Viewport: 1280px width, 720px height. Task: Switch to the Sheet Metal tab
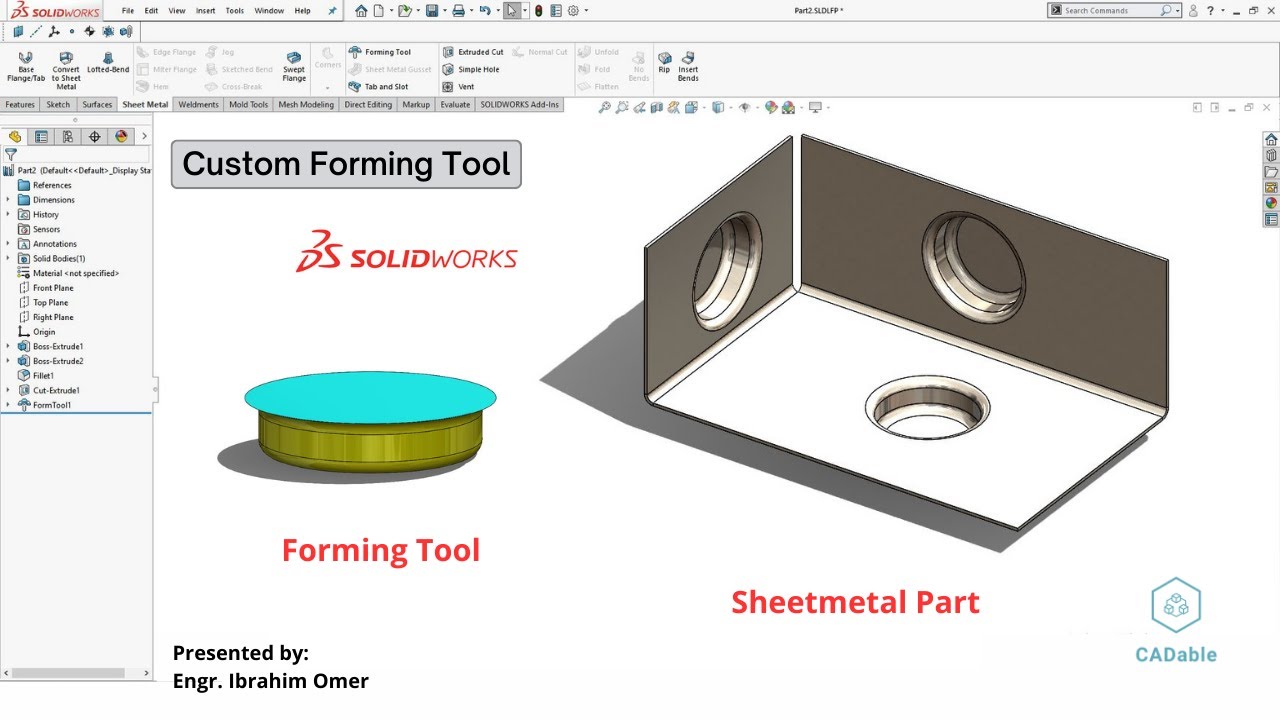coord(143,104)
